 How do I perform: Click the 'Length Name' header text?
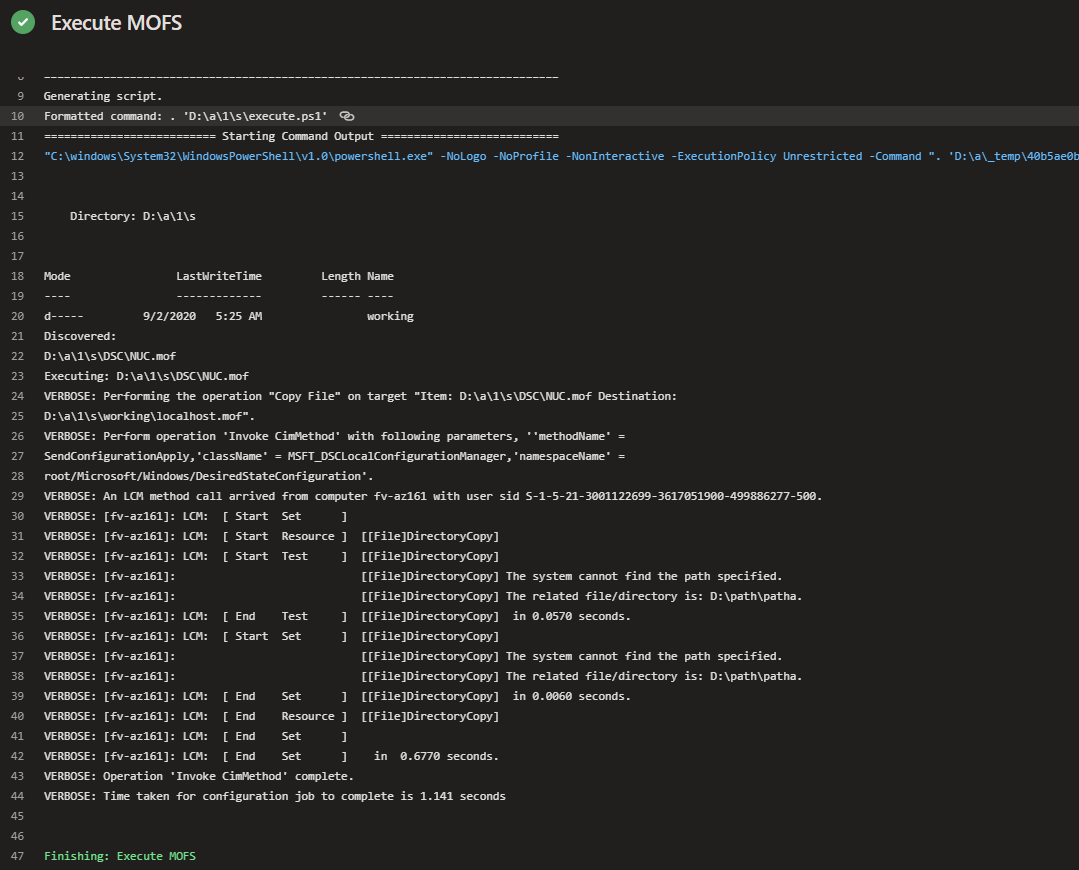click(358, 276)
